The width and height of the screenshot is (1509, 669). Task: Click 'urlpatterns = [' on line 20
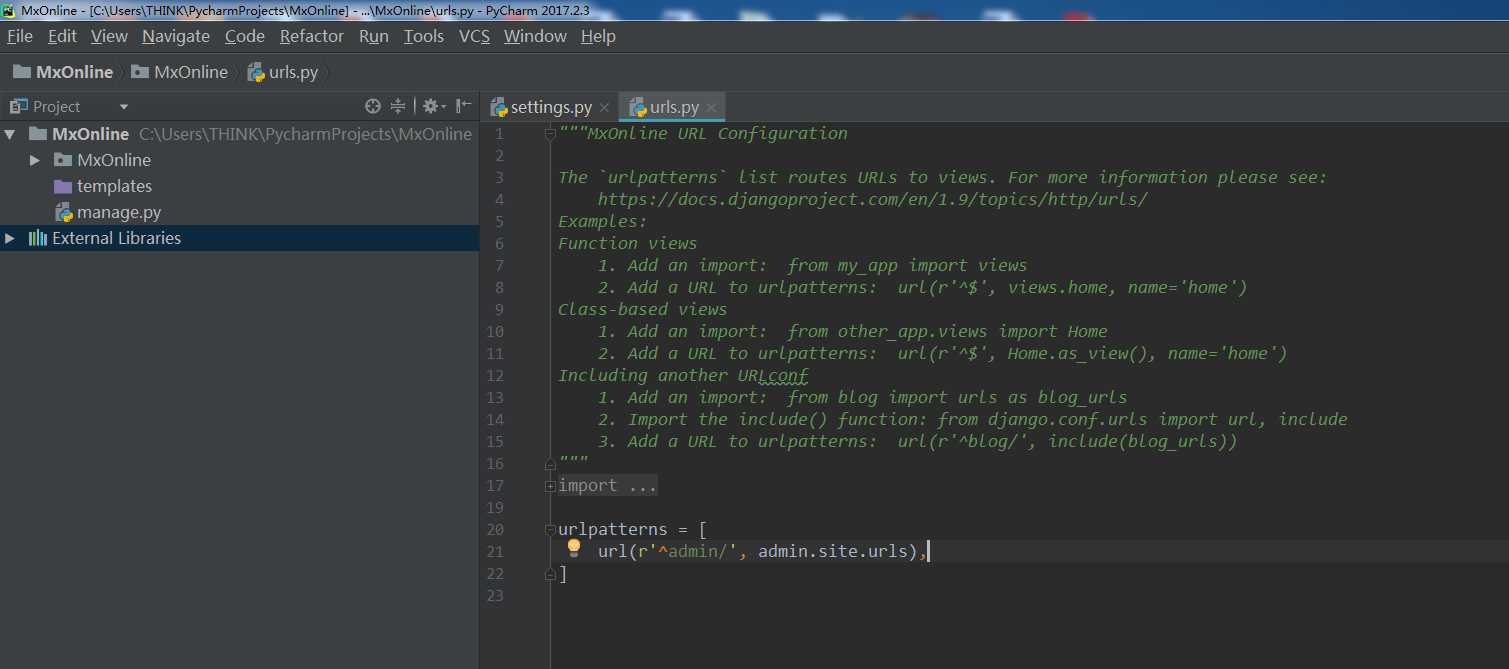633,530
